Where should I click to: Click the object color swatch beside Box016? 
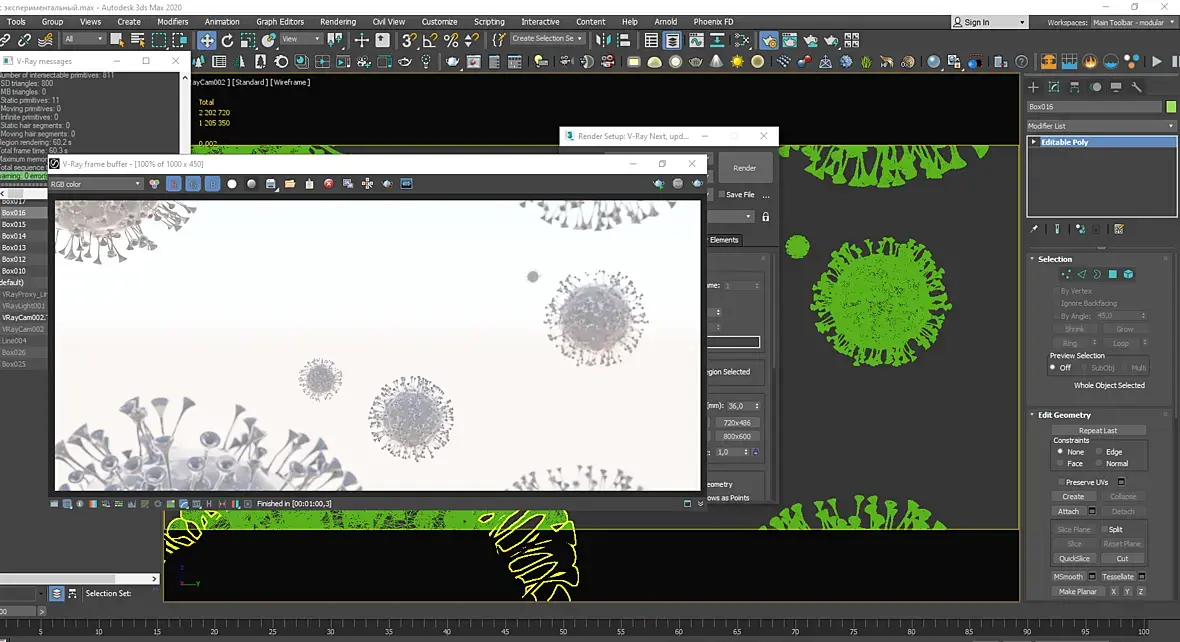tap(1171, 107)
